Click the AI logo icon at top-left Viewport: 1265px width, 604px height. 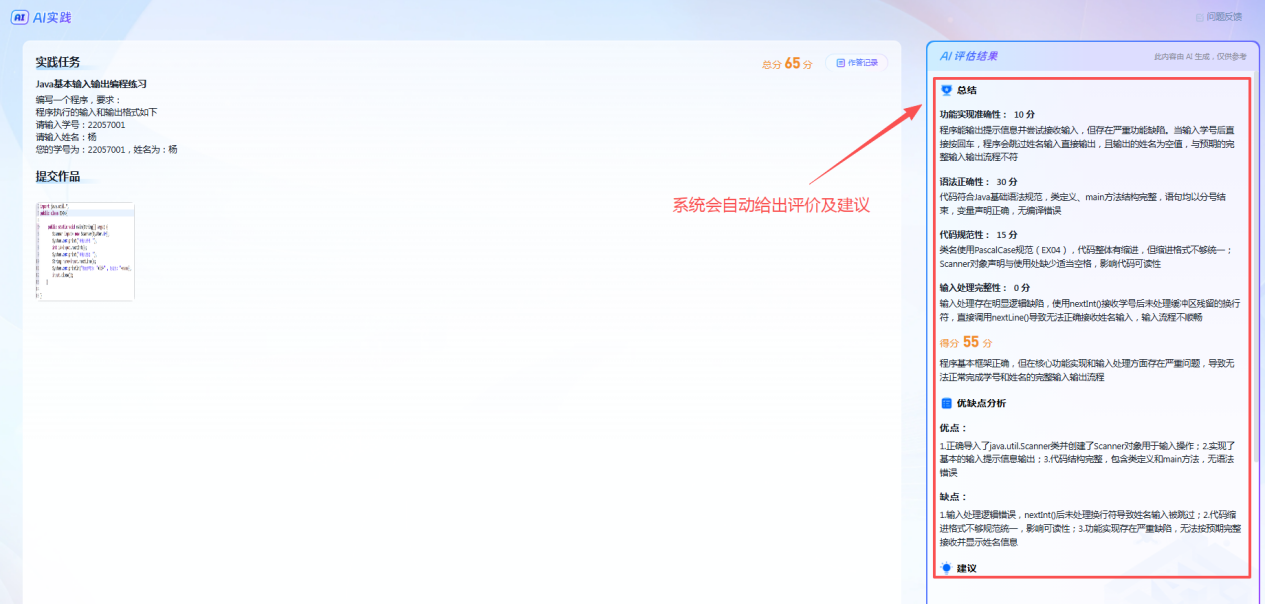(x=19, y=17)
